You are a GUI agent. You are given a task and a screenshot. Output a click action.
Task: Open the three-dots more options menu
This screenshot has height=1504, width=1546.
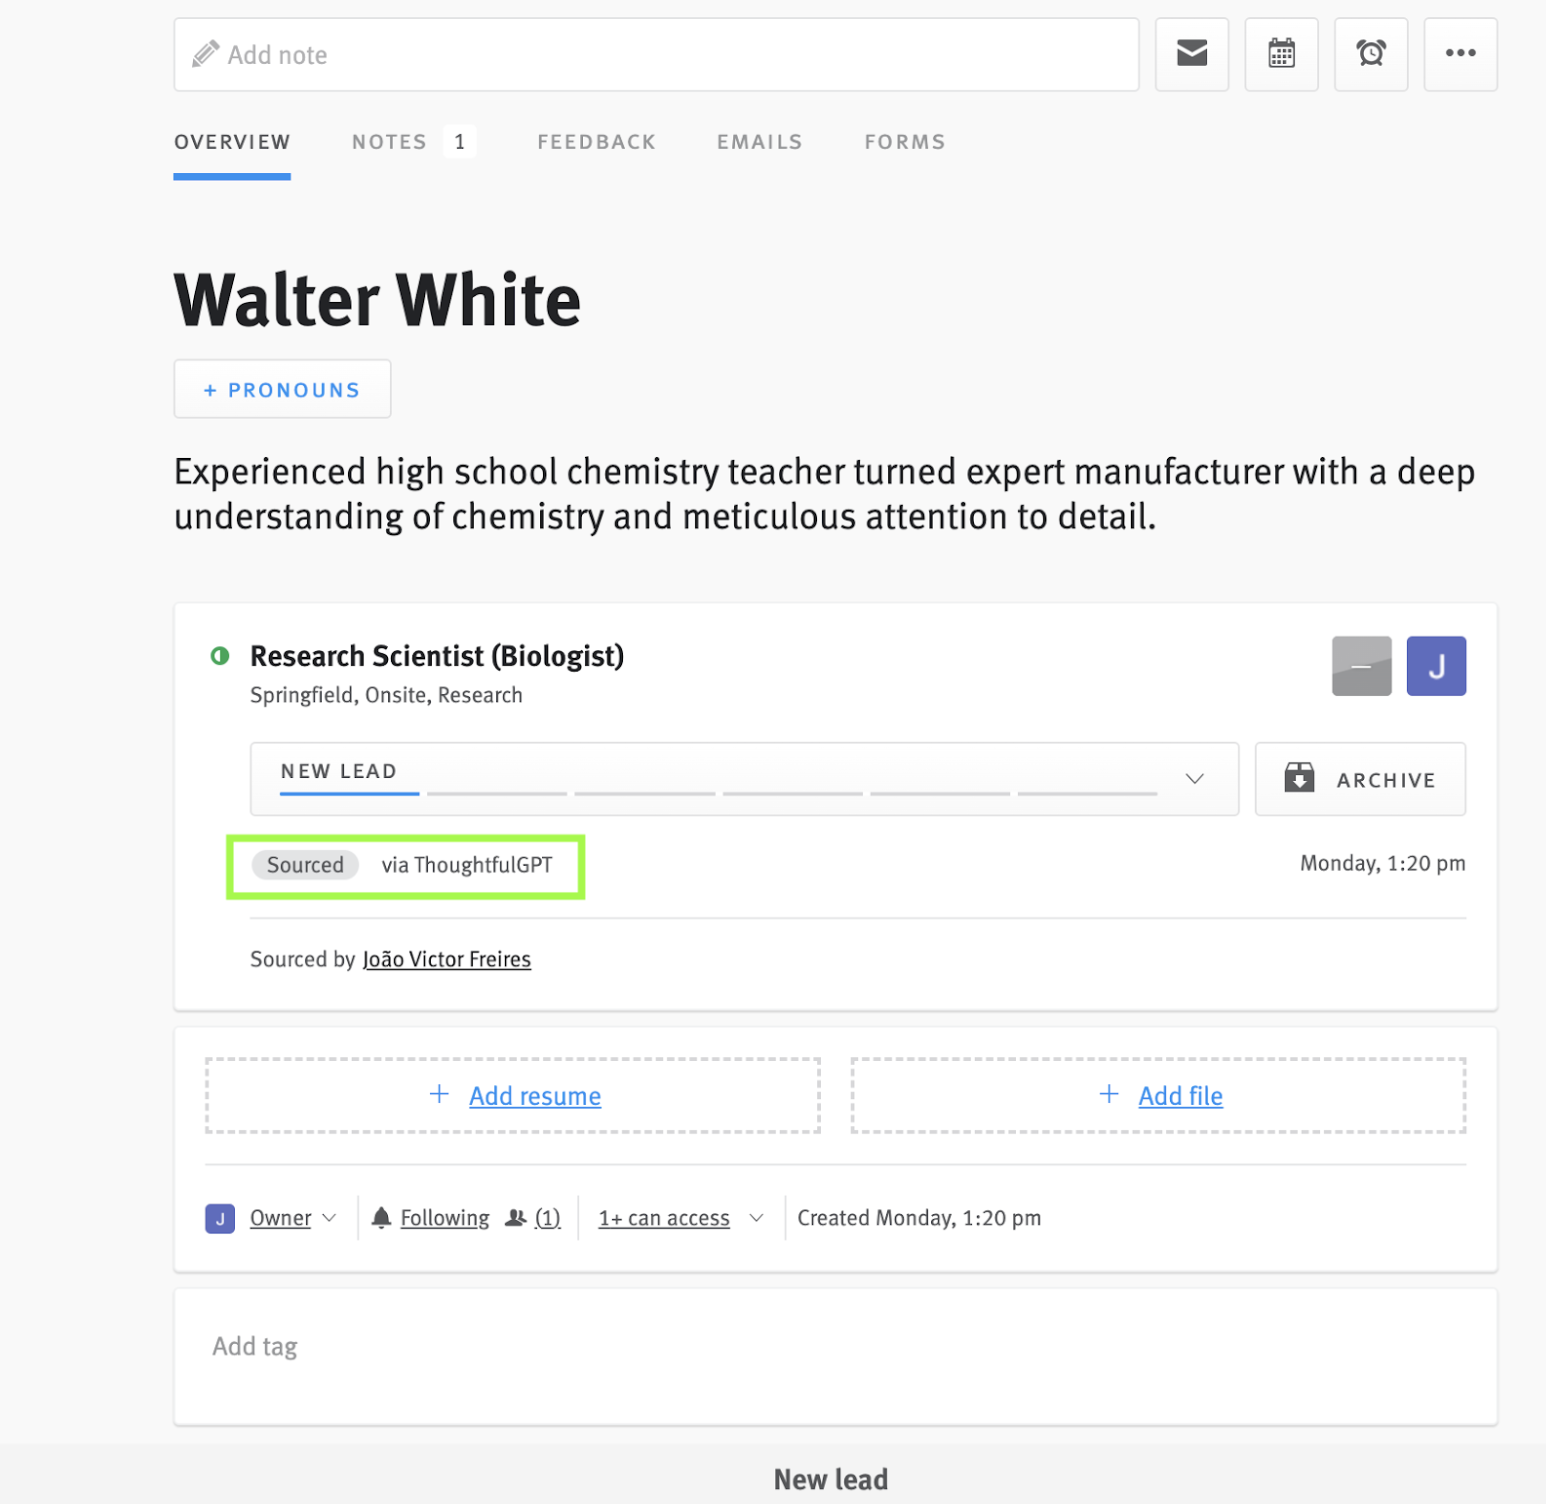(x=1460, y=54)
